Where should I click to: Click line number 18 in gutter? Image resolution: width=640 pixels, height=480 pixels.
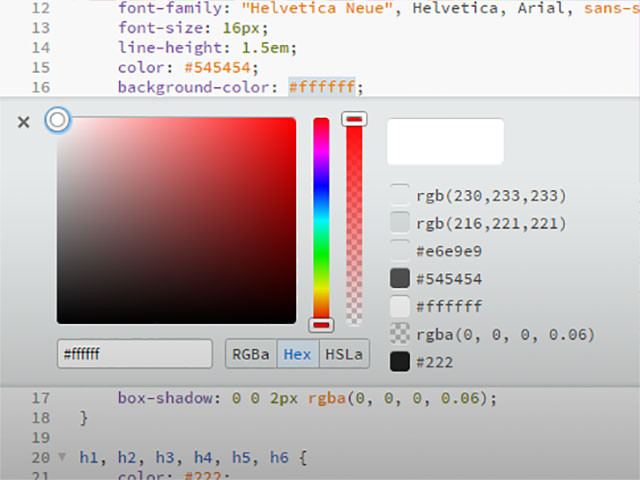(x=40, y=418)
